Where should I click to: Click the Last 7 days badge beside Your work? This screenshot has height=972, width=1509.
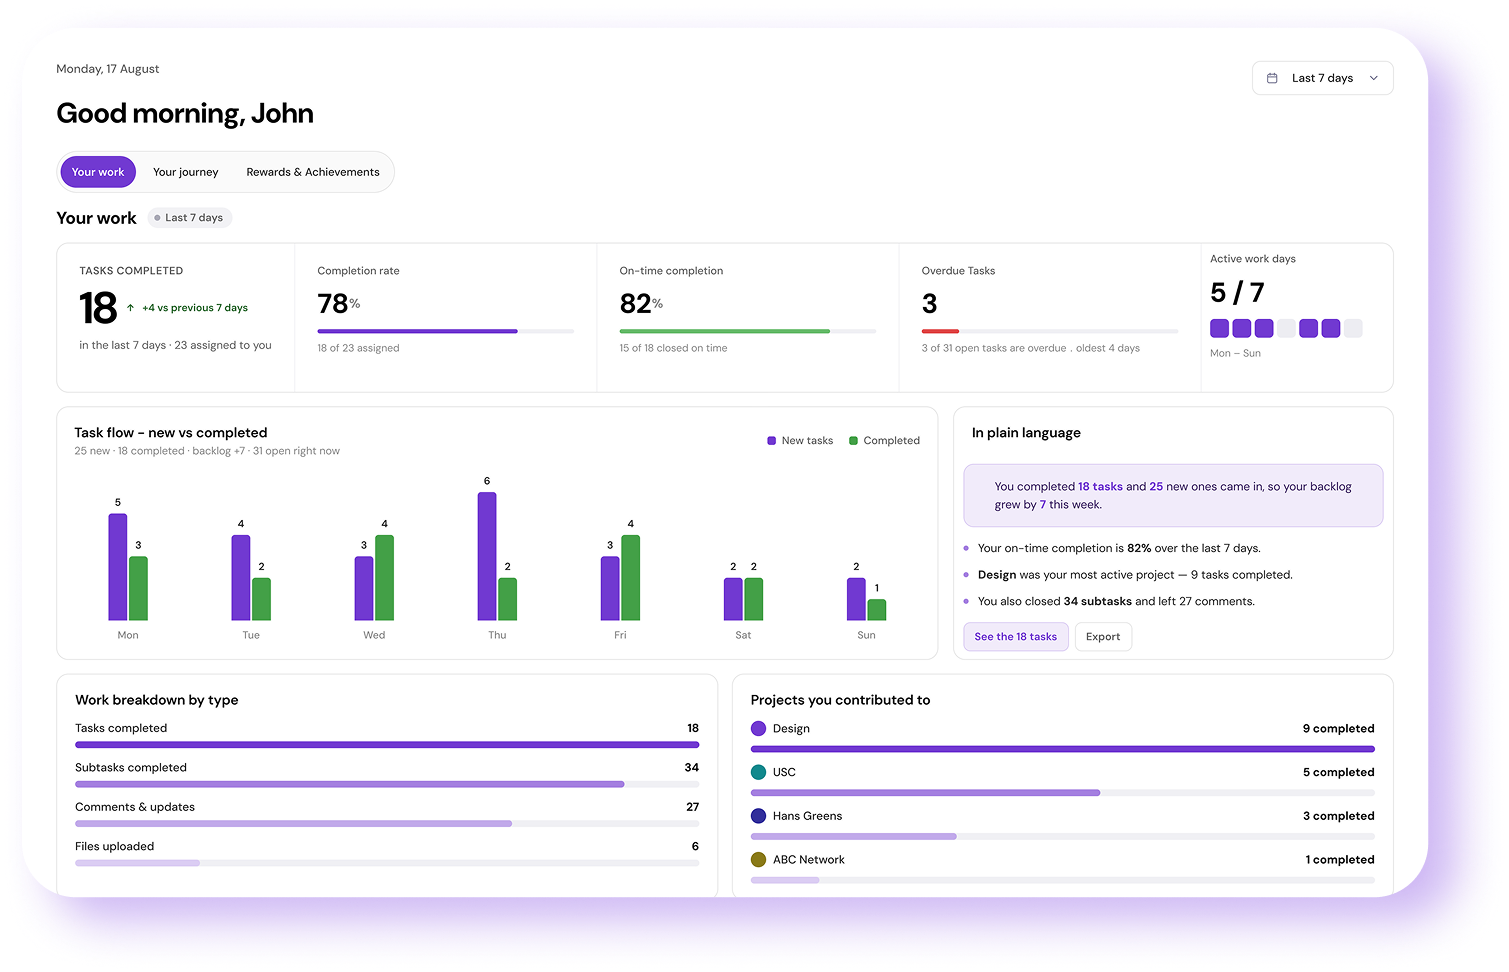coord(189,218)
